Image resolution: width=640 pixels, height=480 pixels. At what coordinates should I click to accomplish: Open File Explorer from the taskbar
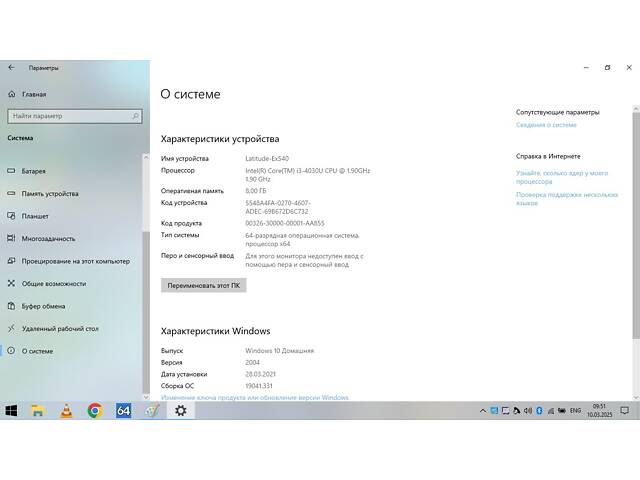38,411
